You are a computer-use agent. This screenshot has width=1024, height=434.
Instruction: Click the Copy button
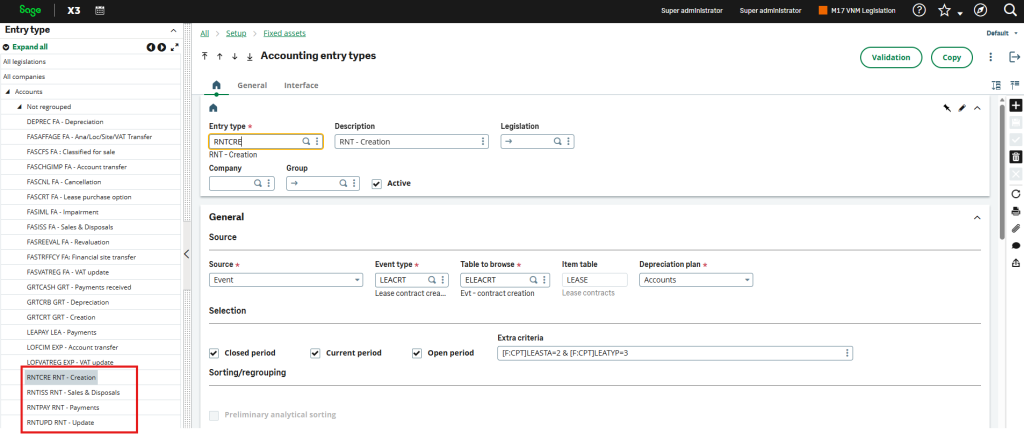951,58
